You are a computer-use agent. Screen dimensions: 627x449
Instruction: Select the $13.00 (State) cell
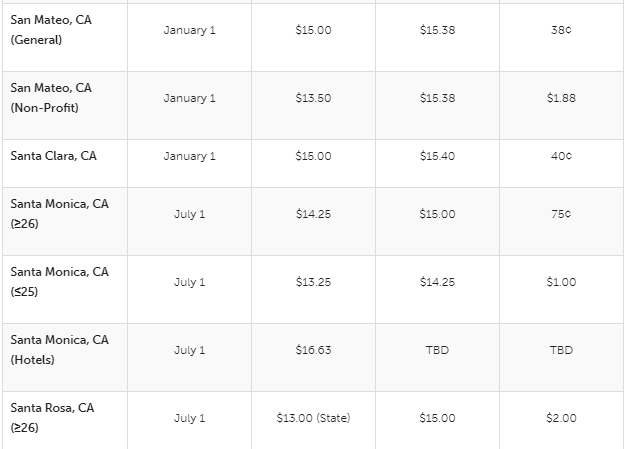point(313,418)
